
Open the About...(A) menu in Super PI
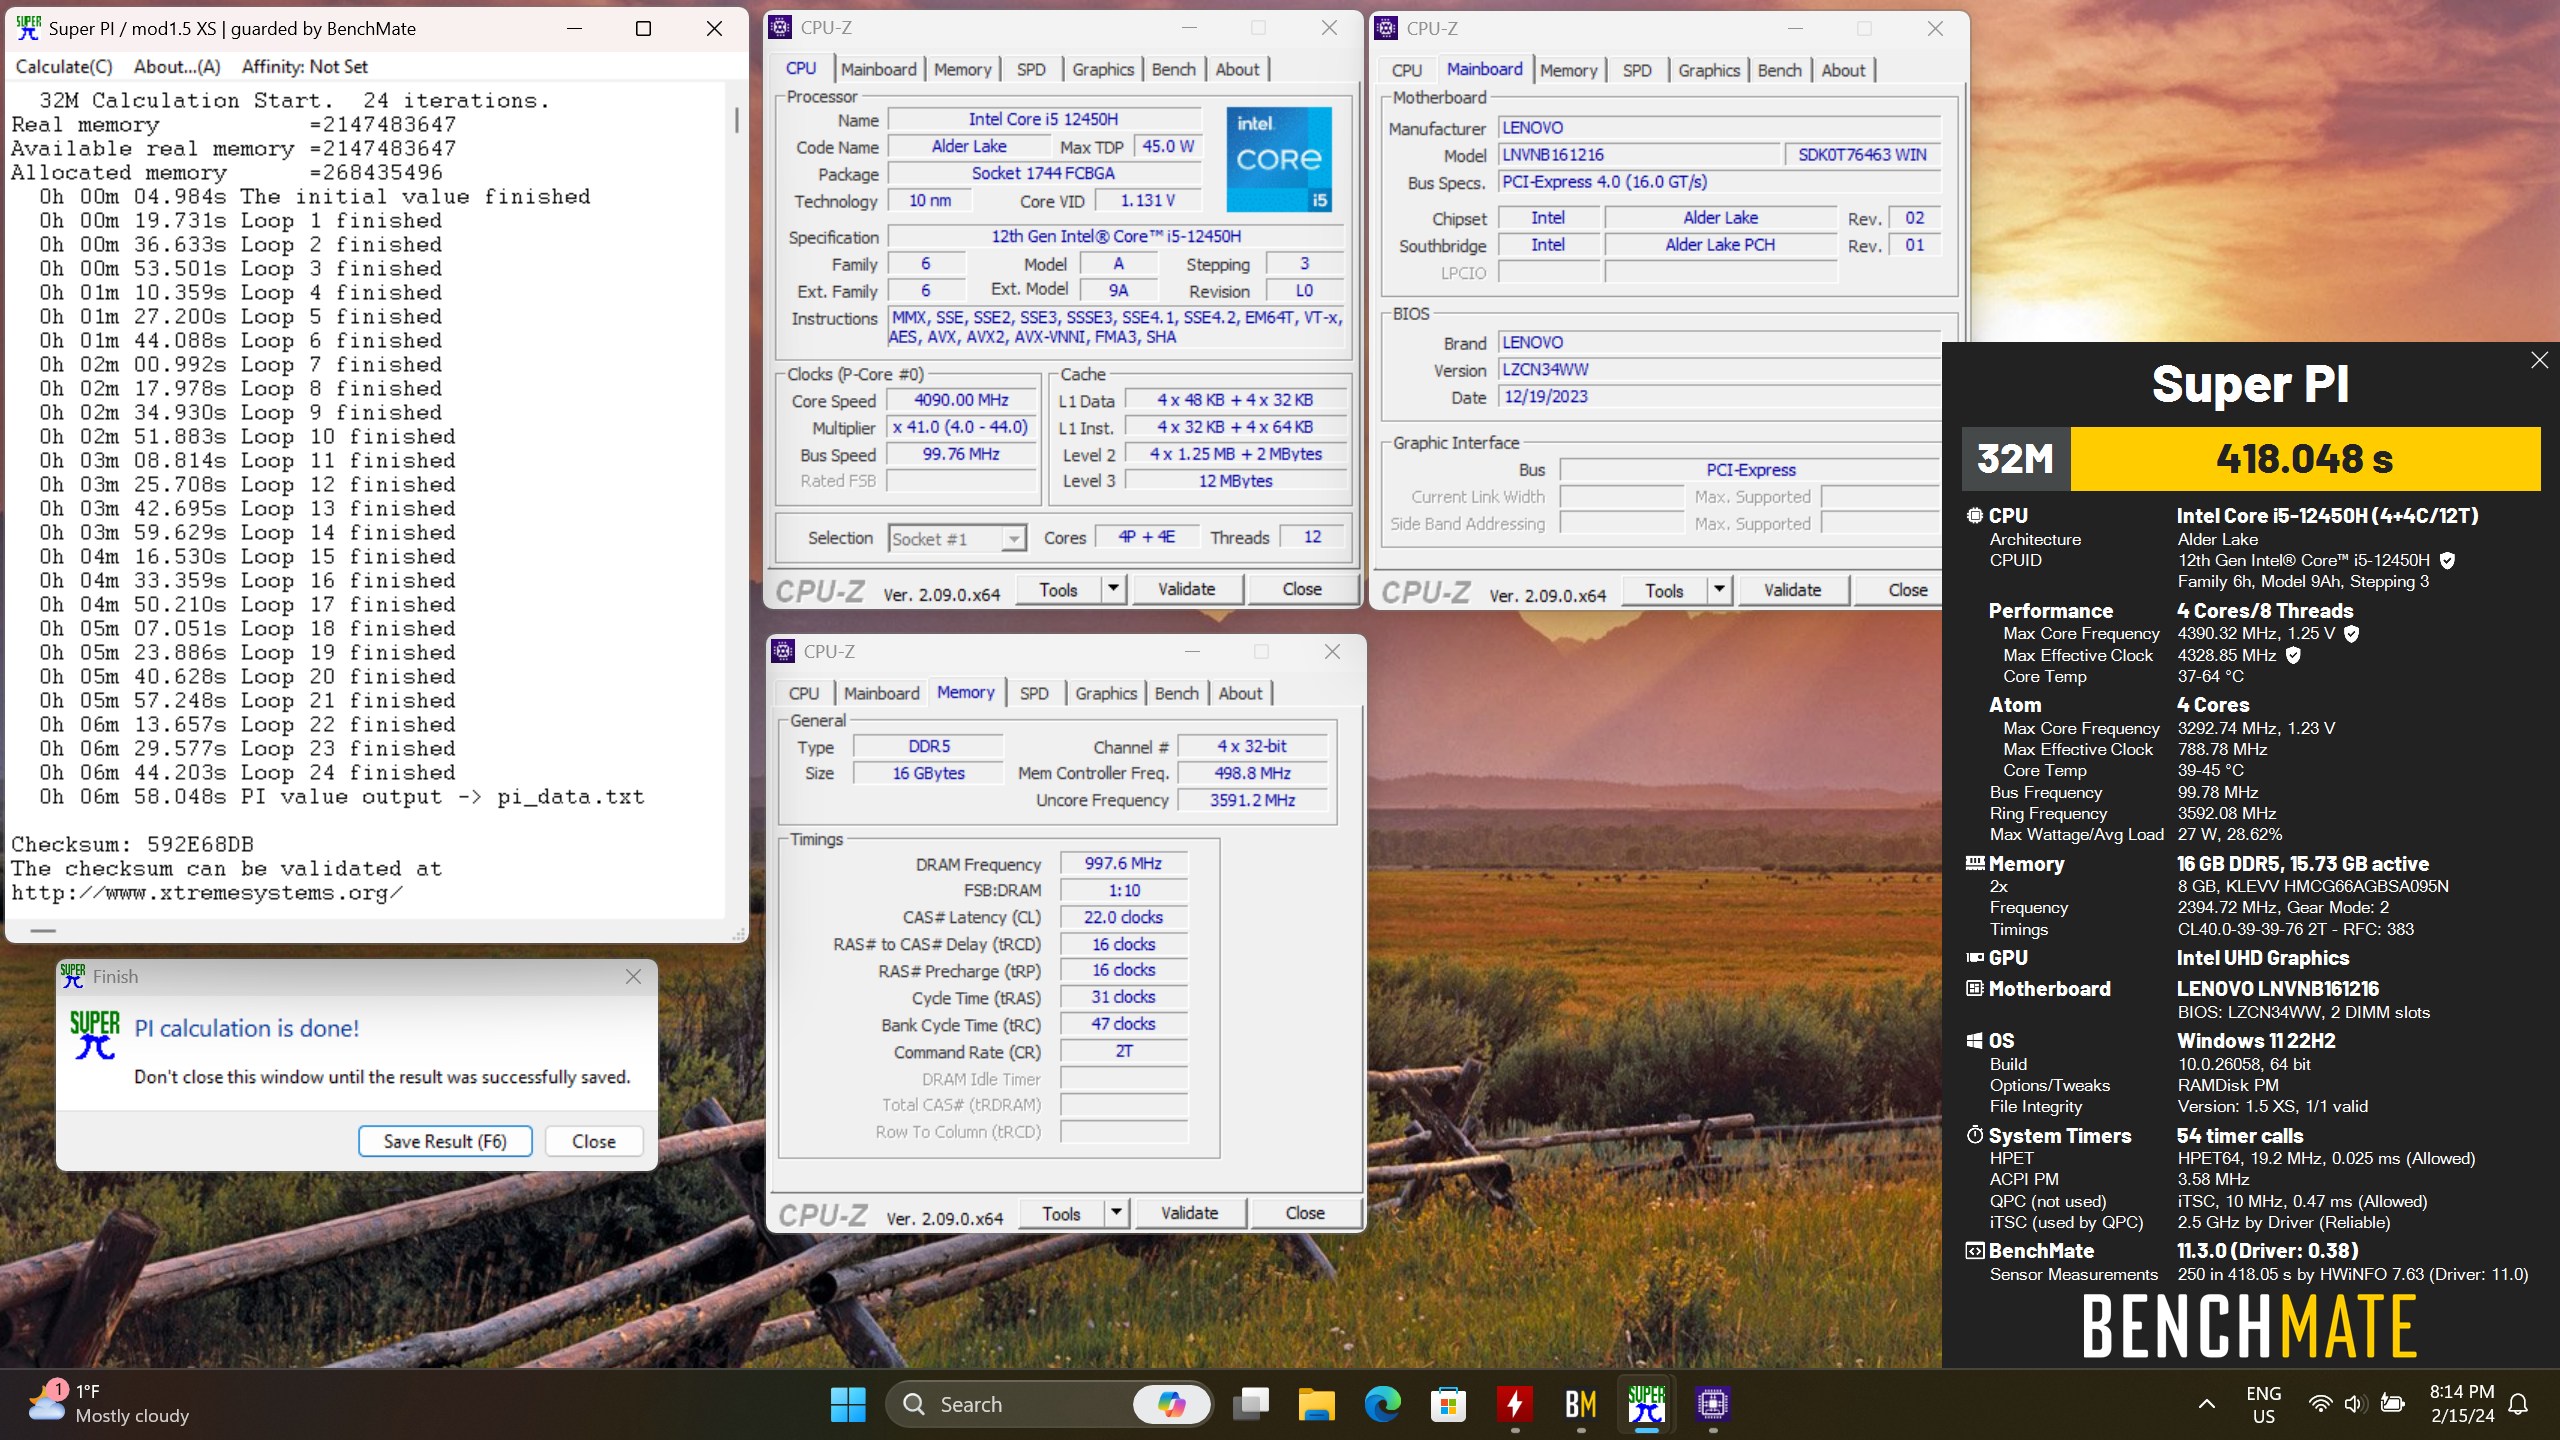tap(177, 67)
